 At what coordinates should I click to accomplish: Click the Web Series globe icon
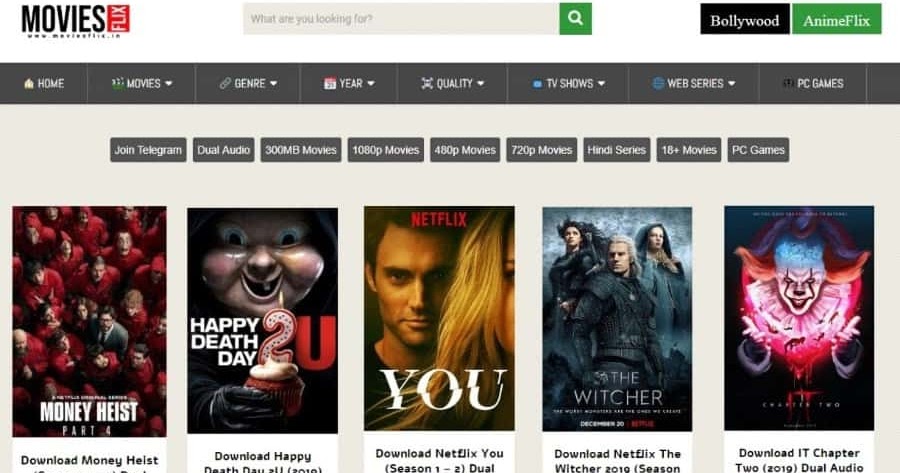click(x=658, y=83)
